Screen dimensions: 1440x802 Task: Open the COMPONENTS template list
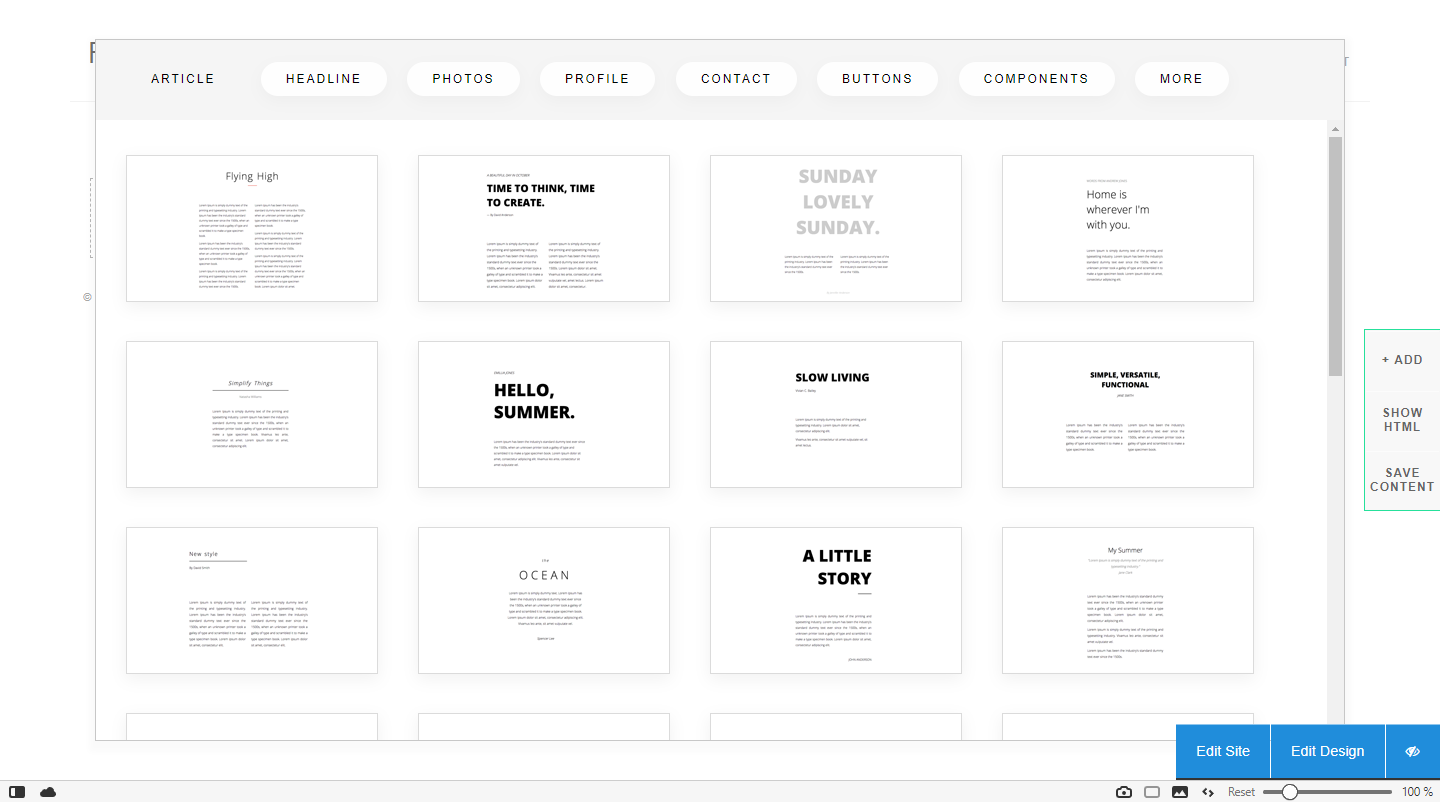click(x=1036, y=78)
